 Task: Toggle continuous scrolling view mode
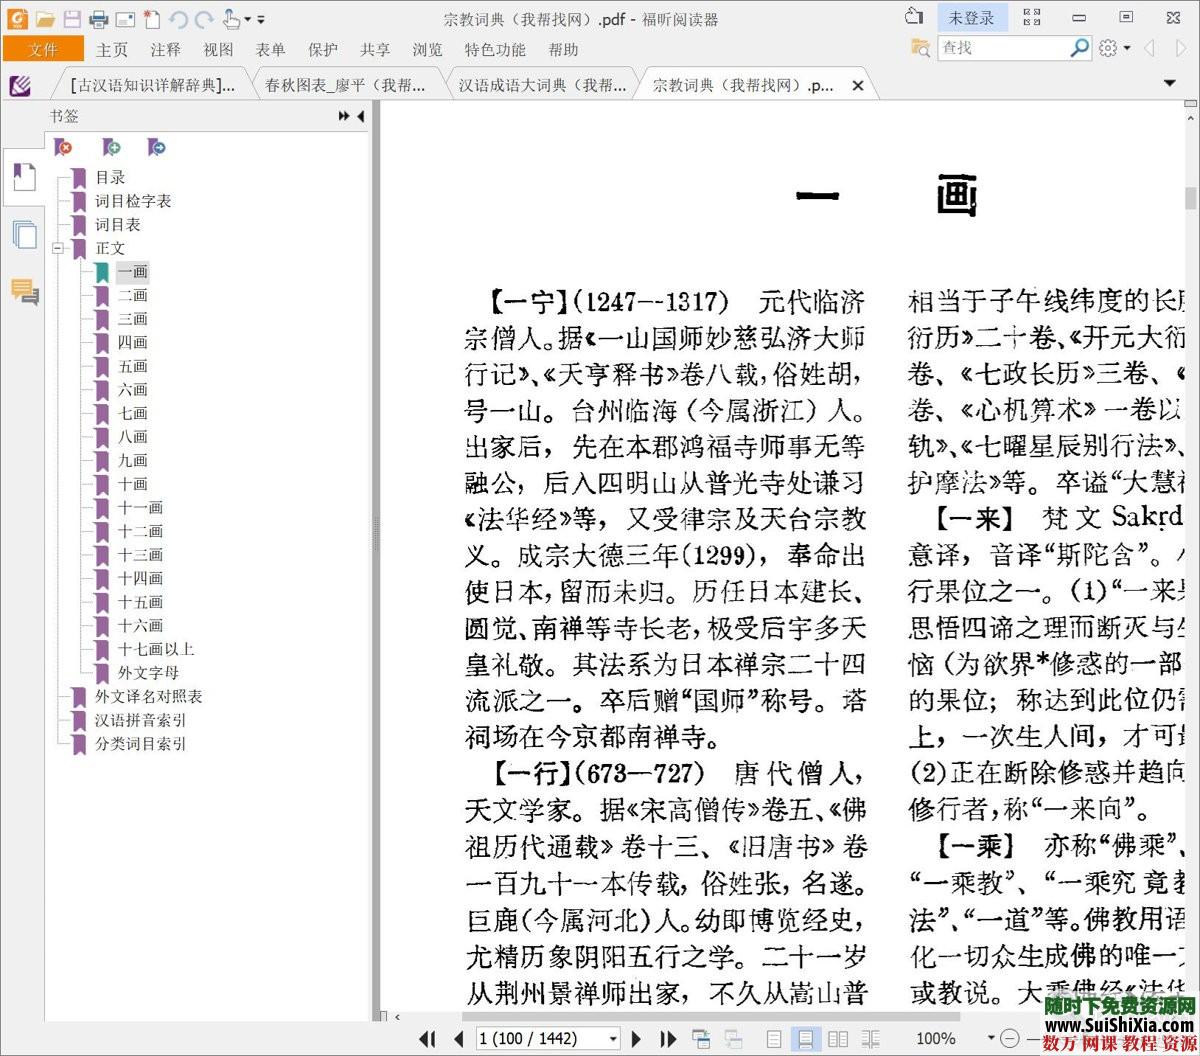pos(806,1038)
